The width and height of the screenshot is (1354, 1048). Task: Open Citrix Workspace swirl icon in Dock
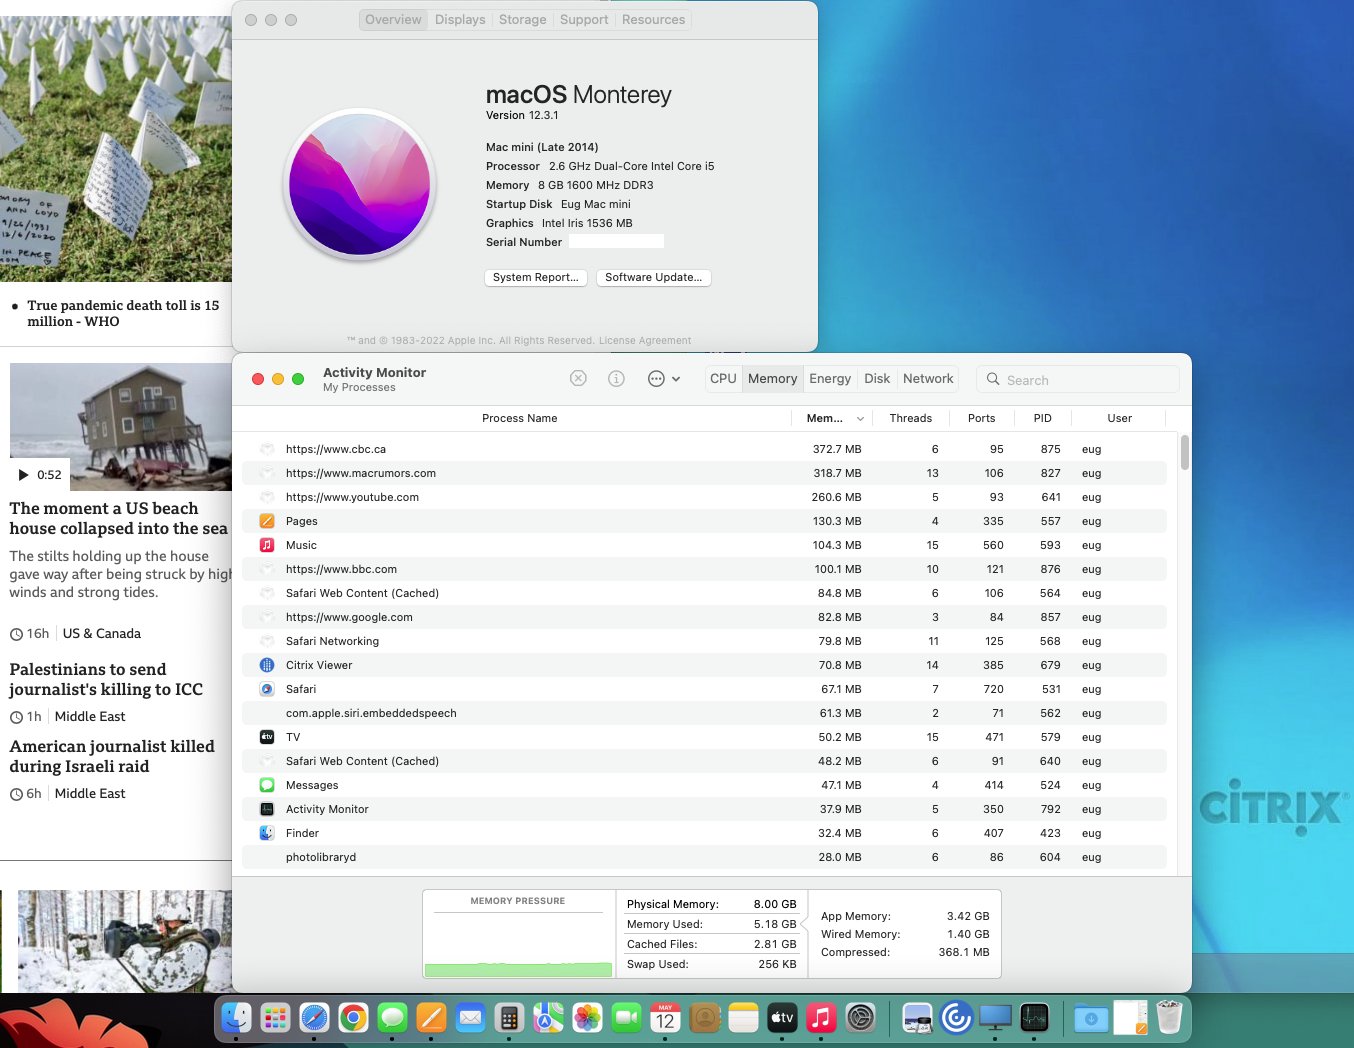pyautogui.click(x=956, y=1018)
